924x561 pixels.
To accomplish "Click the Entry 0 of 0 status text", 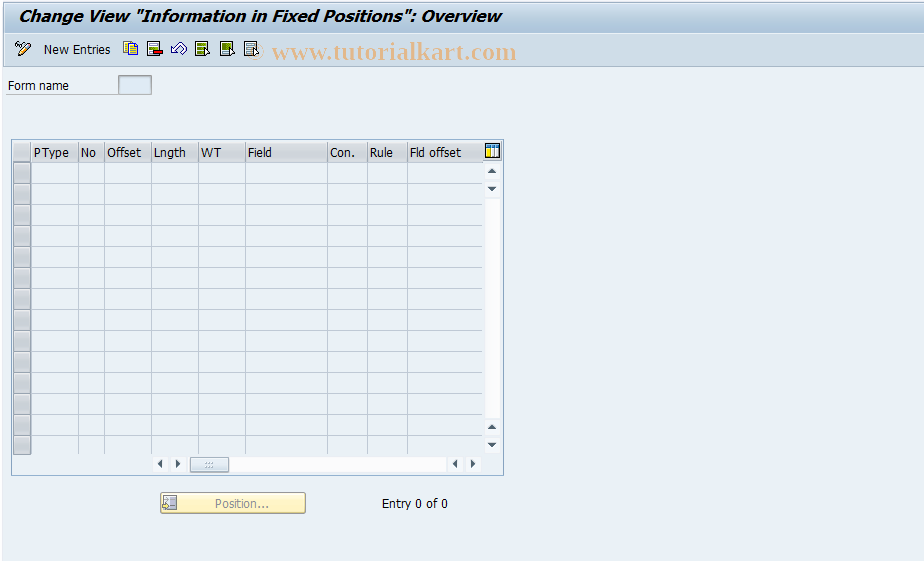I will [x=415, y=504].
